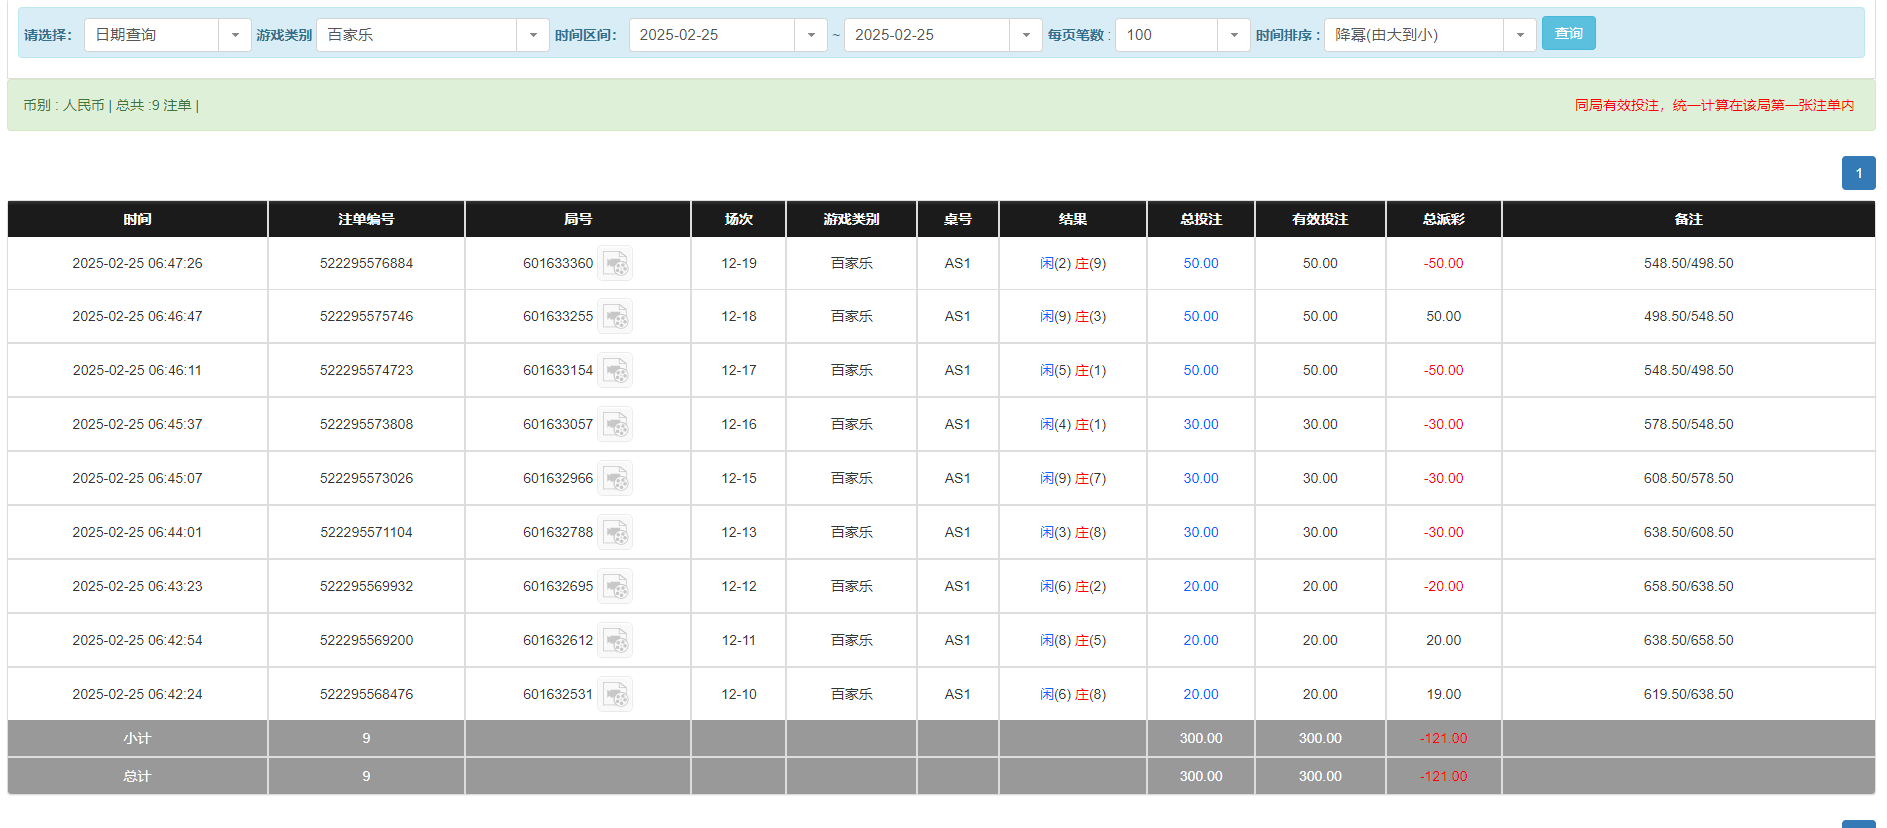View replay icon for round 601633057
This screenshot has height=828, width=1887.
click(x=615, y=425)
